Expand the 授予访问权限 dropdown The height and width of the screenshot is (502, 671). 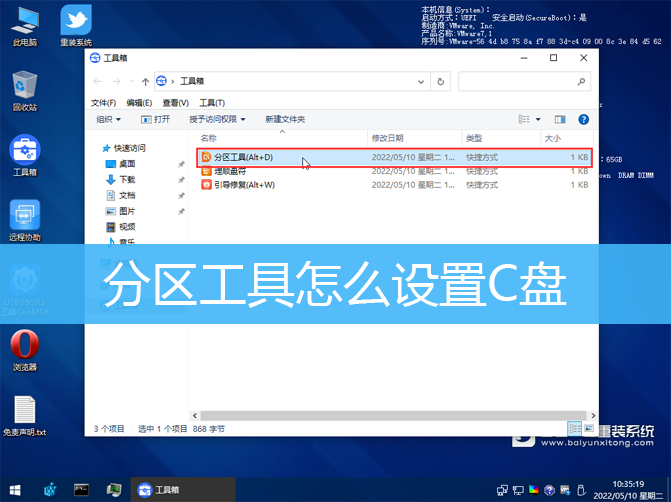click(x=217, y=119)
